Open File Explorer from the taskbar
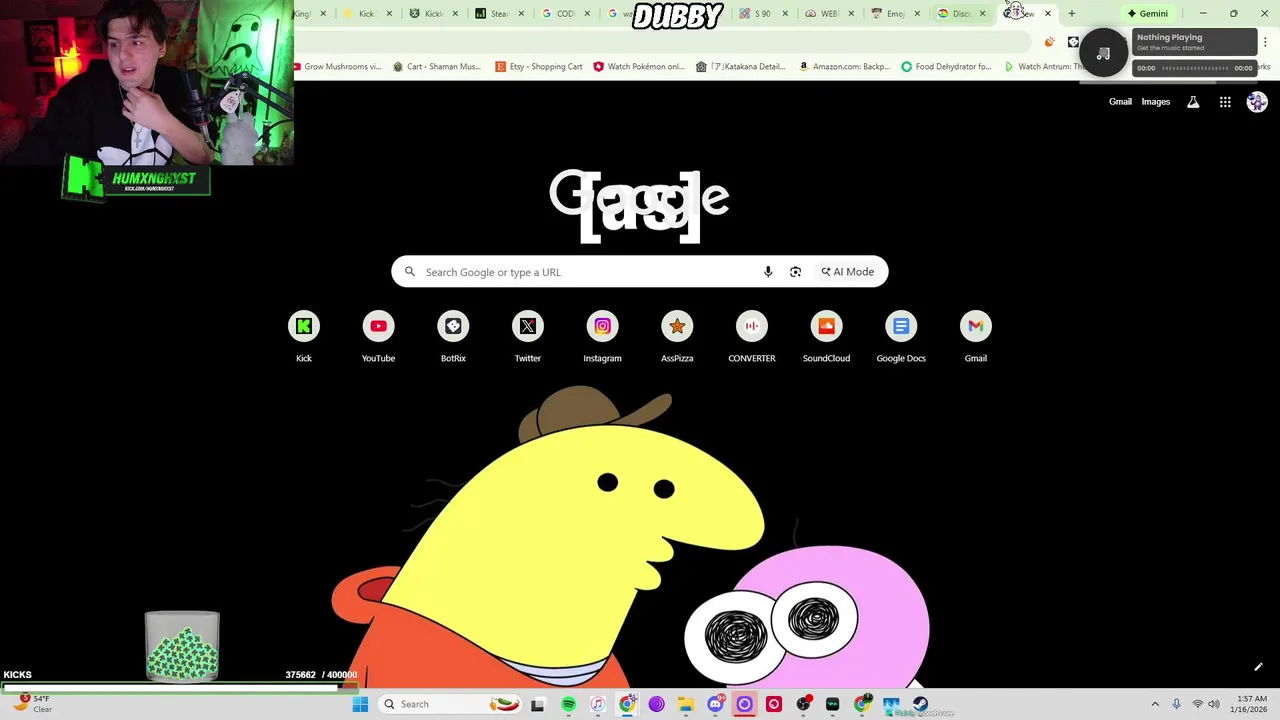This screenshot has width=1280, height=720. (685, 704)
